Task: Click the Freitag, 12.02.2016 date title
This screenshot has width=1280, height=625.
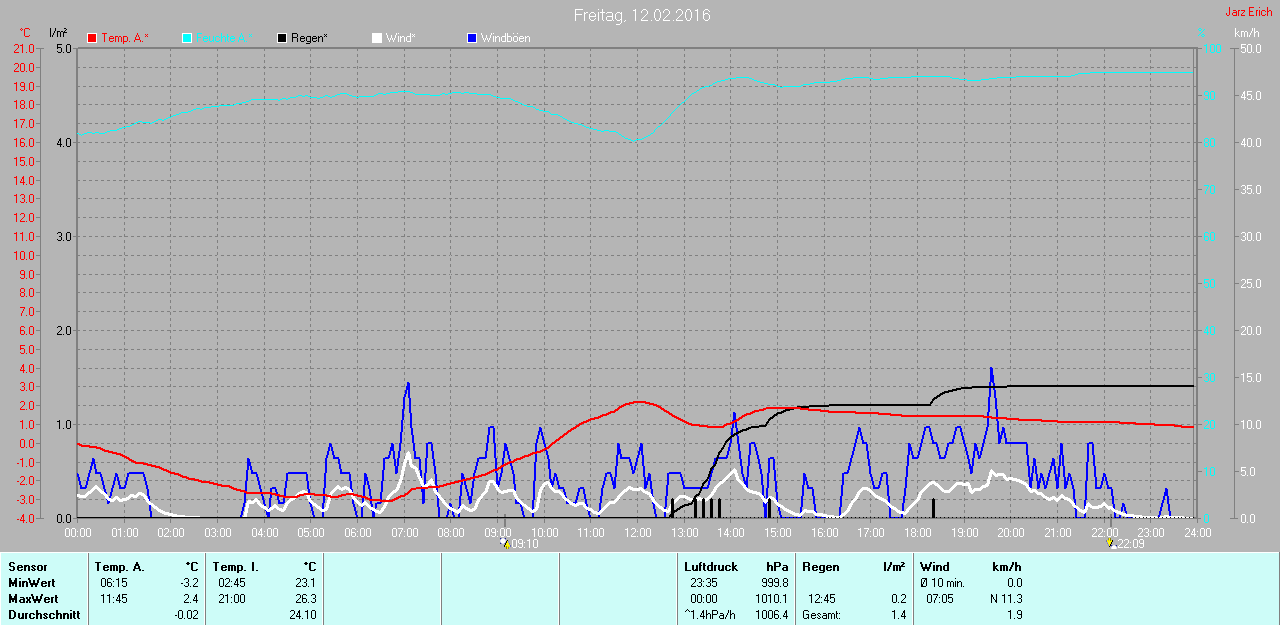Action: 642,15
